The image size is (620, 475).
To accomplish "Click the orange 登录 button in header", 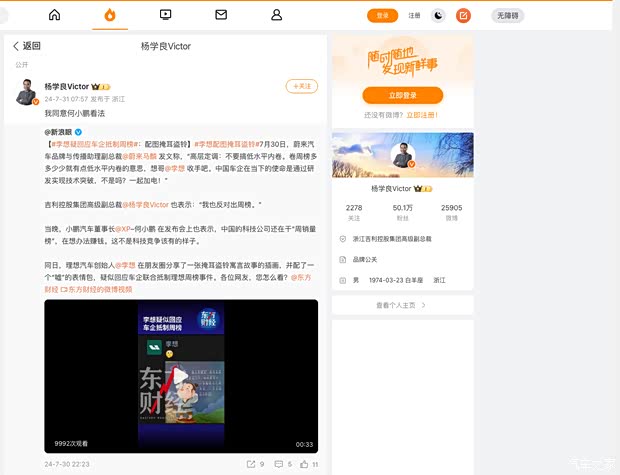I will (382, 15).
